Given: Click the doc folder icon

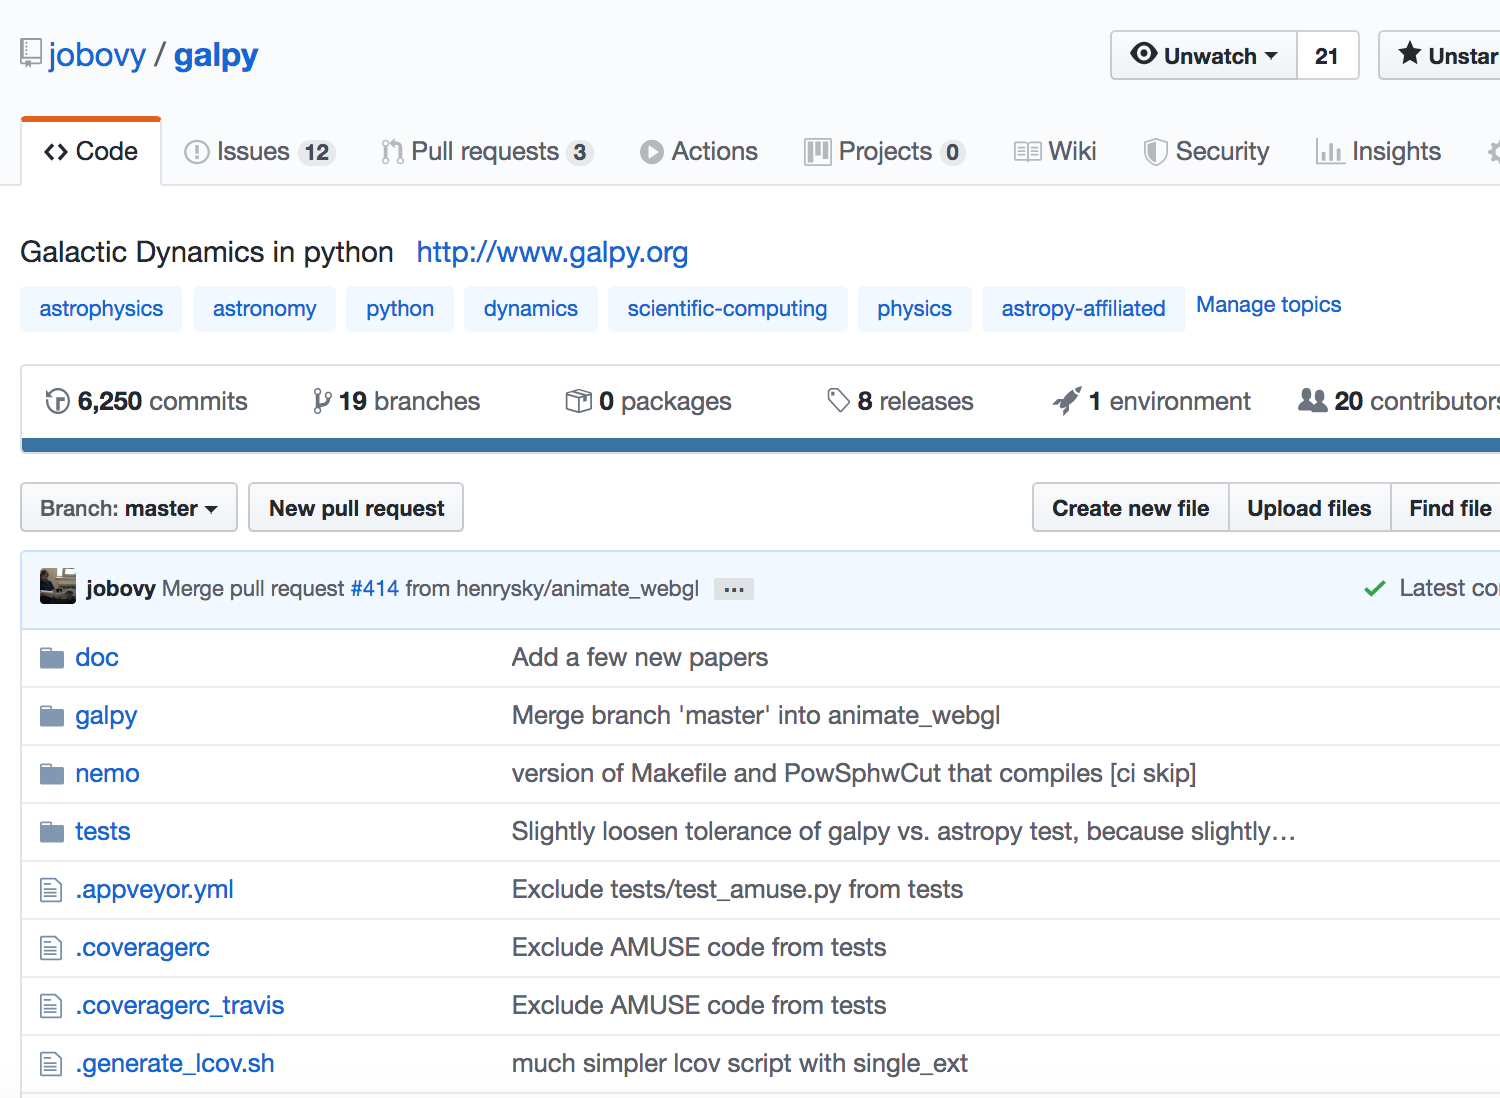Looking at the screenshot, I should pos(51,658).
